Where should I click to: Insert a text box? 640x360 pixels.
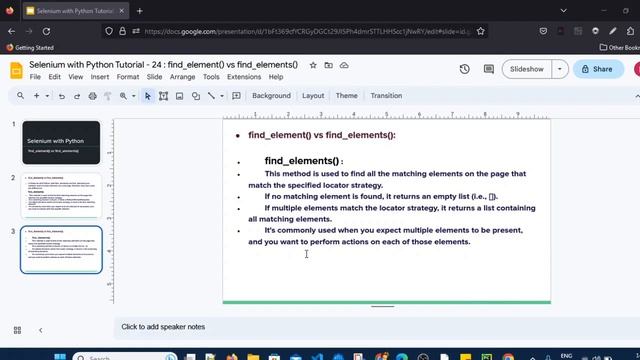(163, 96)
